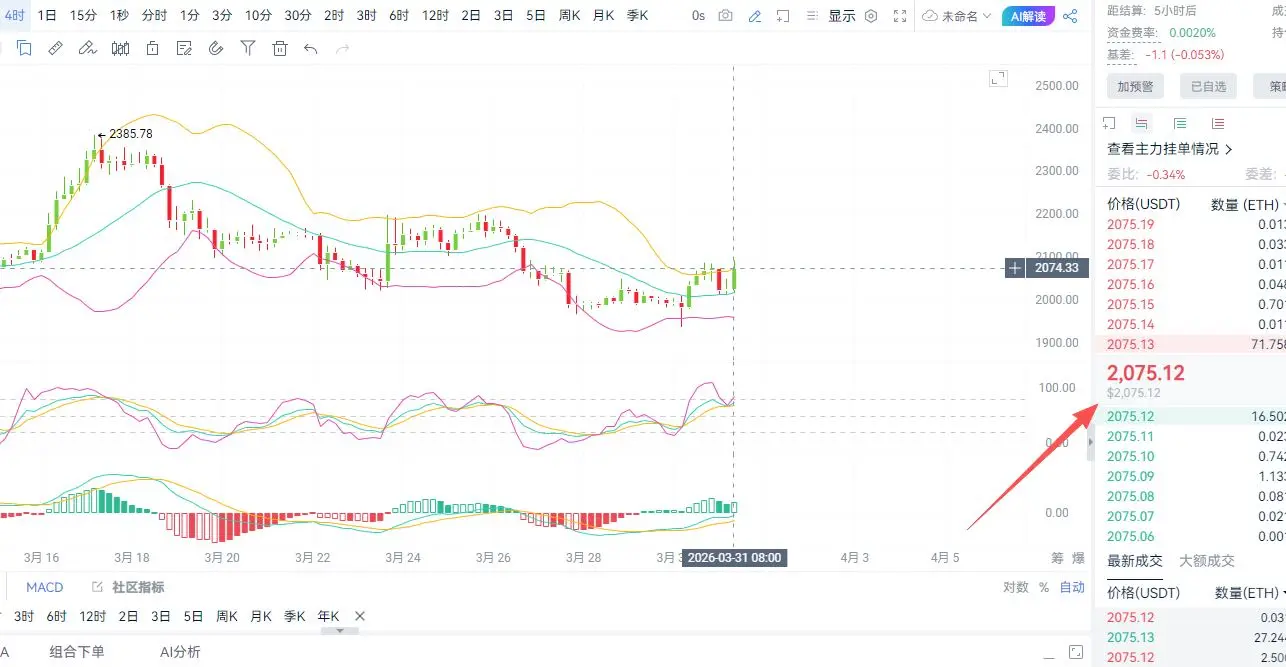1286x667 pixels.
Task: Toggle logarithmic scale 对数
Action: (x=1016, y=587)
